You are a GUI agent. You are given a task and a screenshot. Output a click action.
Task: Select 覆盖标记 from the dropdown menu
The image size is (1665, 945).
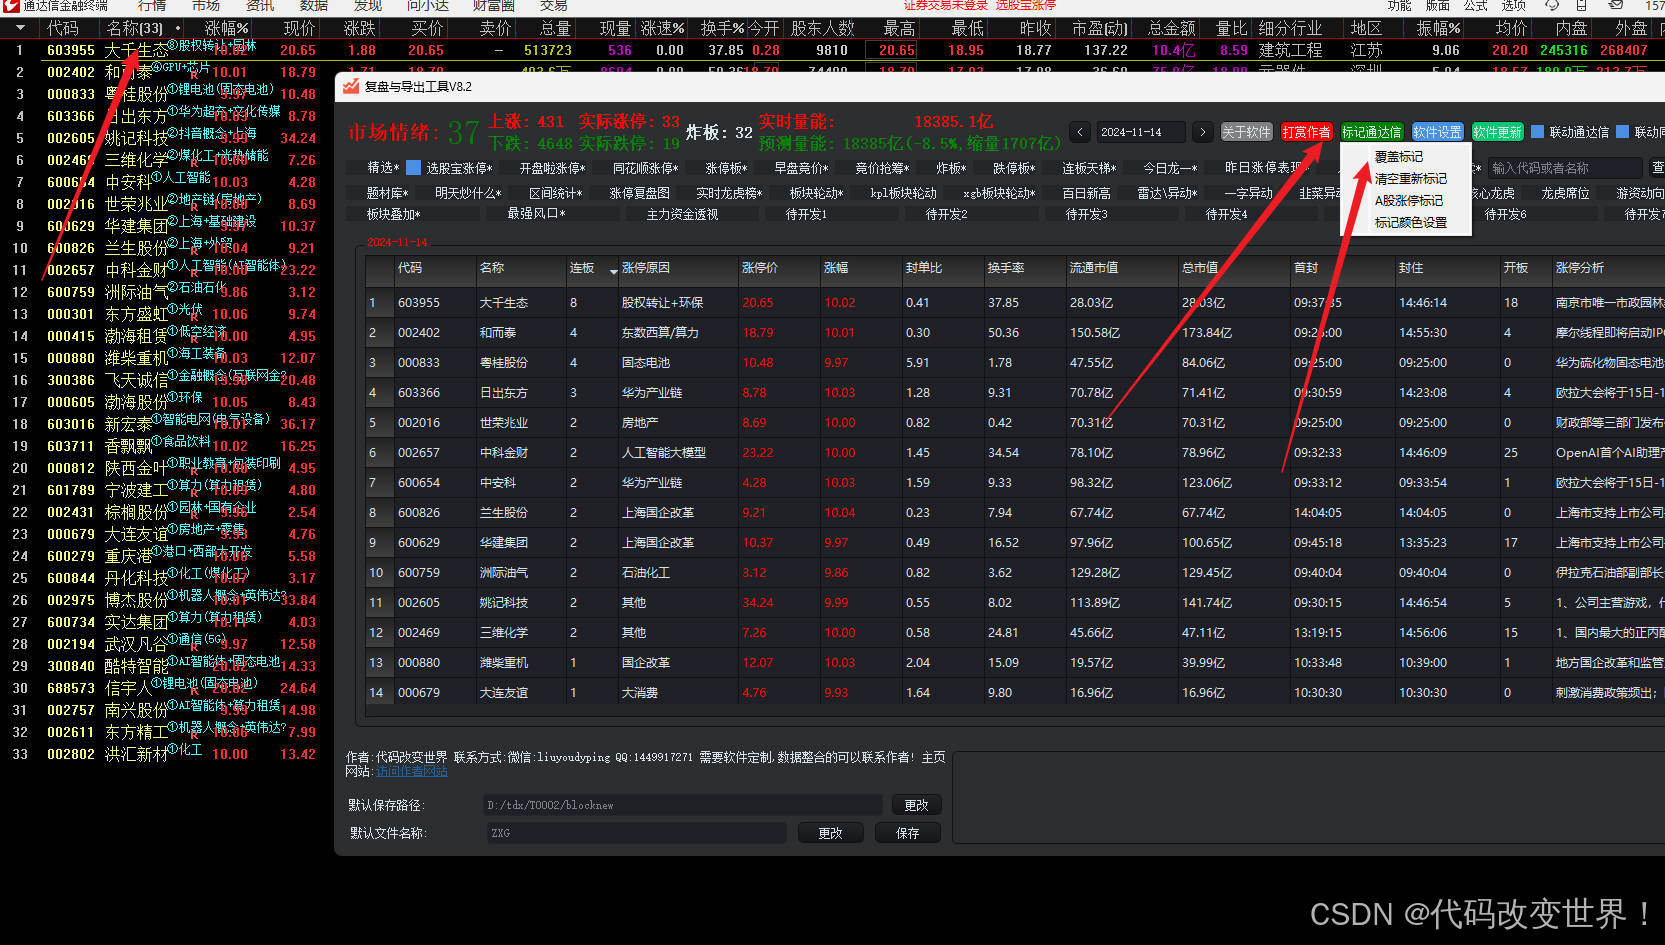tap(1398, 157)
